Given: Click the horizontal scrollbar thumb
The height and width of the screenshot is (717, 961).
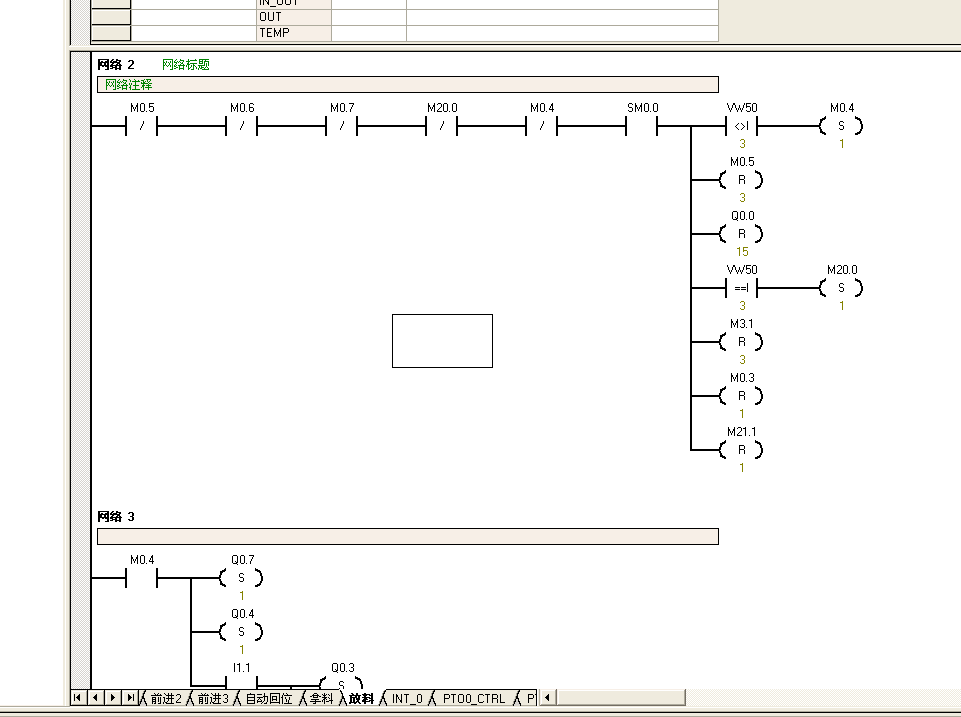Looking at the screenshot, I should (620, 697).
